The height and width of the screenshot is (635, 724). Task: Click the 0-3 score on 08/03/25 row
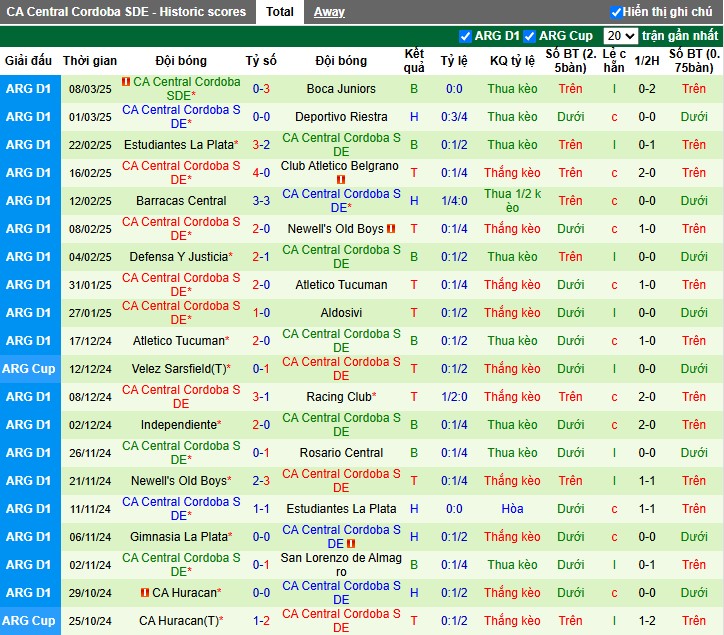coord(261,89)
